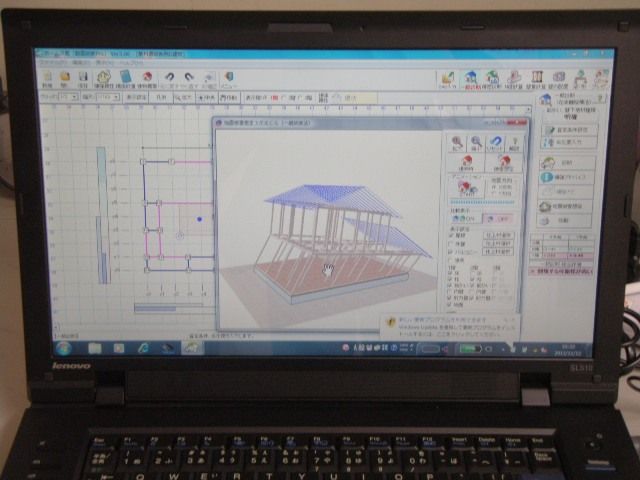Select the pencil CAD input mode icon
640x480 pixels.
pyautogui.click(x=447, y=79)
